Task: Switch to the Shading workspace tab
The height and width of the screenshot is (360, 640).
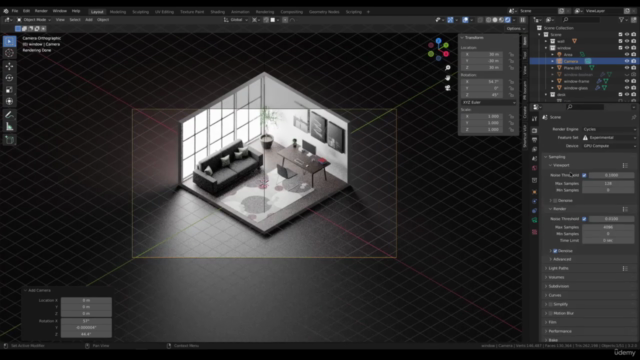Action: point(218,12)
